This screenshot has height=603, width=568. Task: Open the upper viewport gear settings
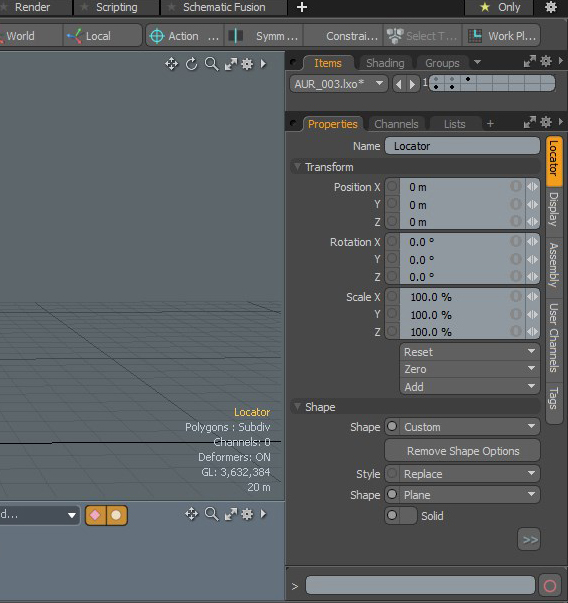click(247, 64)
